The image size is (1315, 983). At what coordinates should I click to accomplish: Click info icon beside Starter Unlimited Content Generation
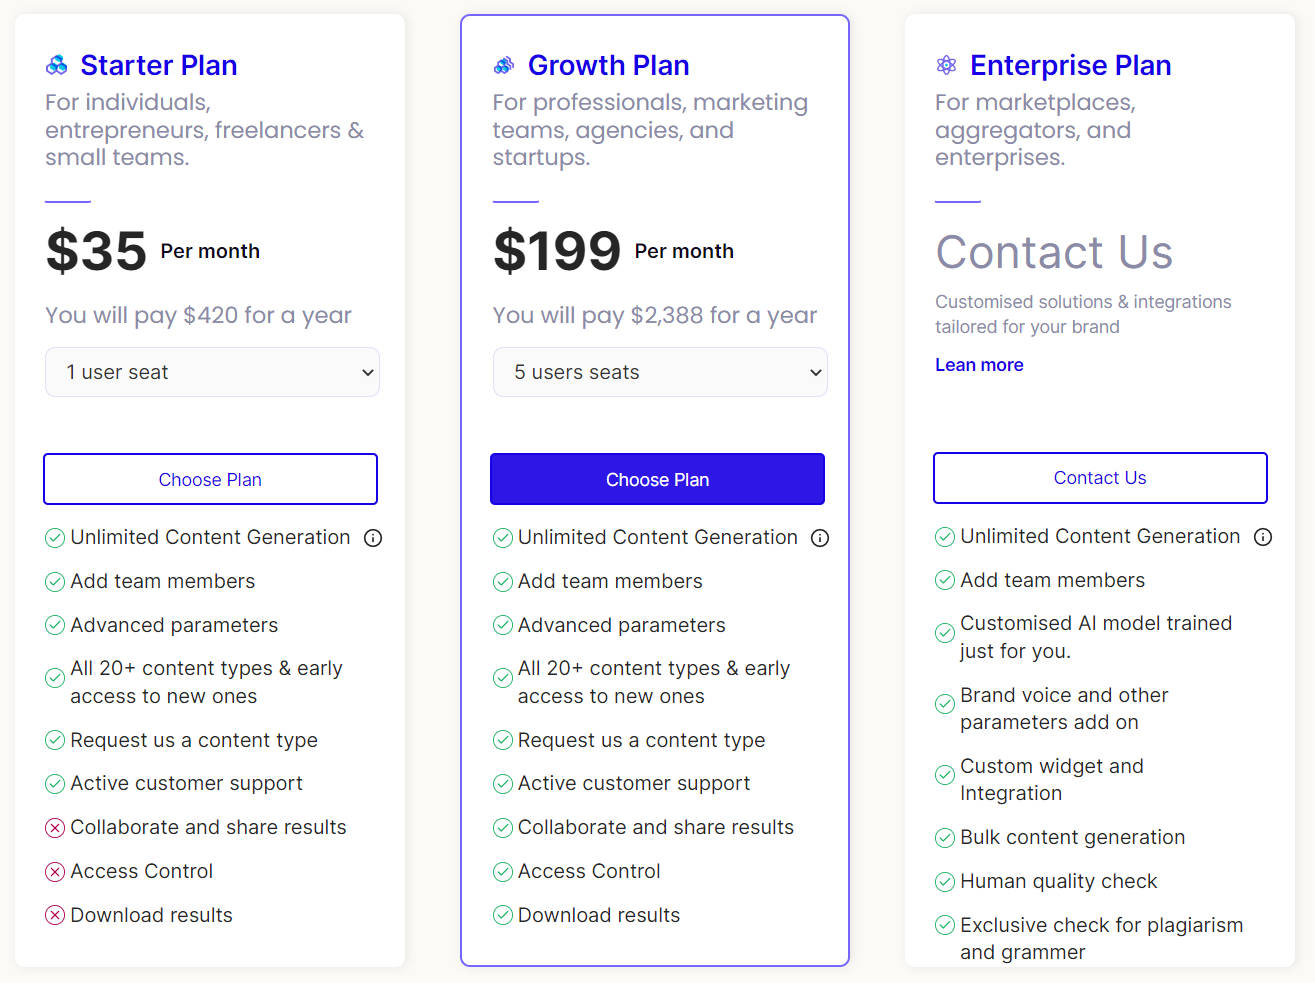click(x=373, y=538)
